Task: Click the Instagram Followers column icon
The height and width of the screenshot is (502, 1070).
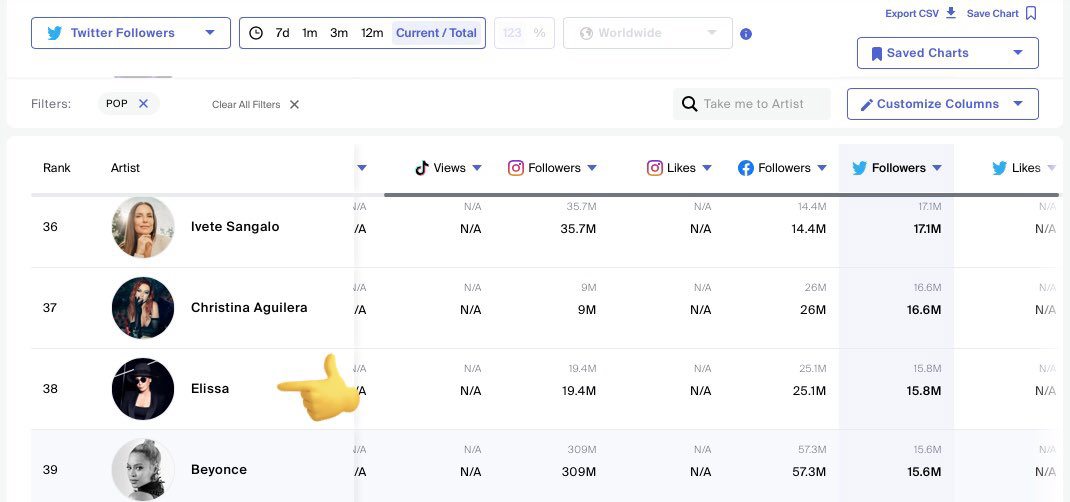Action: [x=516, y=168]
